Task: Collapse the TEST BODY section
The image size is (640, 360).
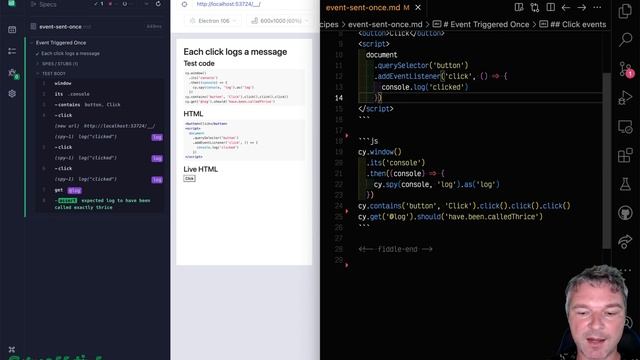Action: click(53, 73)
